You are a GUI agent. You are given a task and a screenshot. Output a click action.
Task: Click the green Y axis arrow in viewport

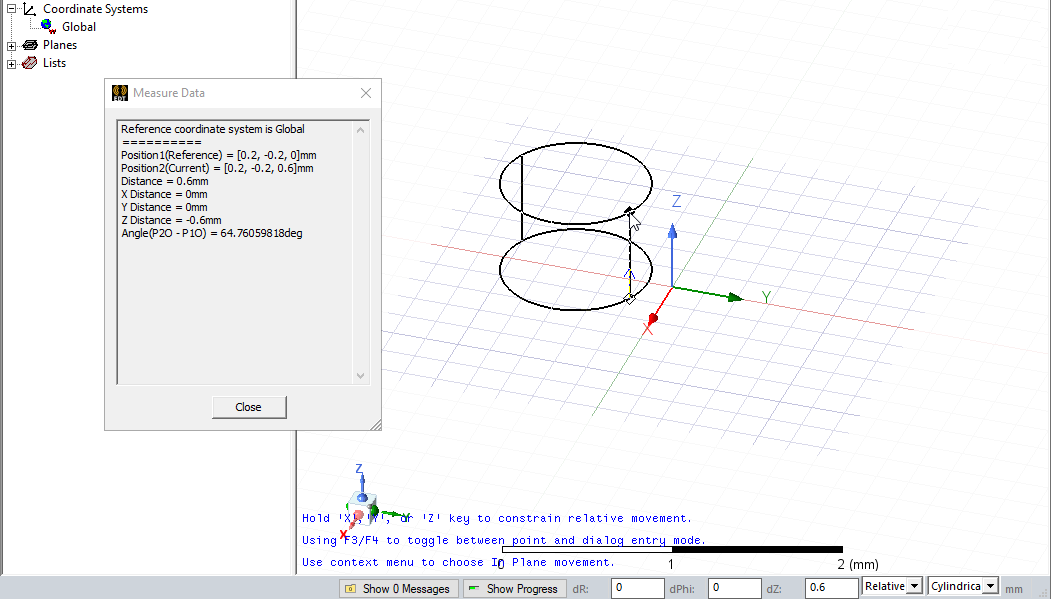[735, 297]
